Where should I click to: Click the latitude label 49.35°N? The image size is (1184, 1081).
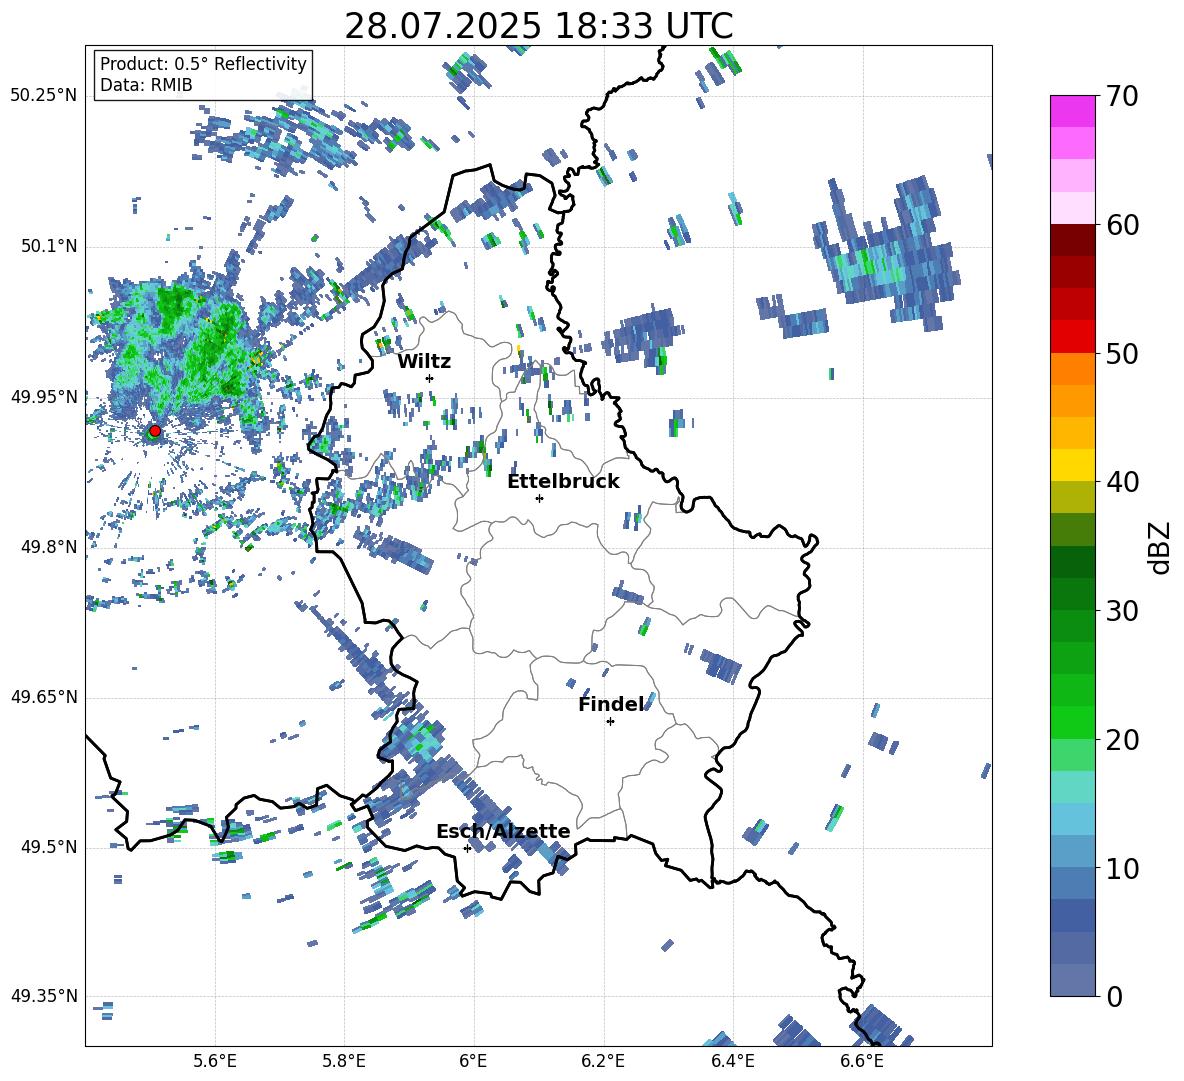tap(44, 996)
